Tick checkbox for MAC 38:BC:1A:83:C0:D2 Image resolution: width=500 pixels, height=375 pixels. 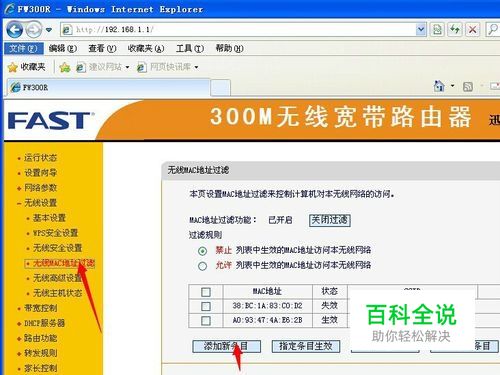206,306
